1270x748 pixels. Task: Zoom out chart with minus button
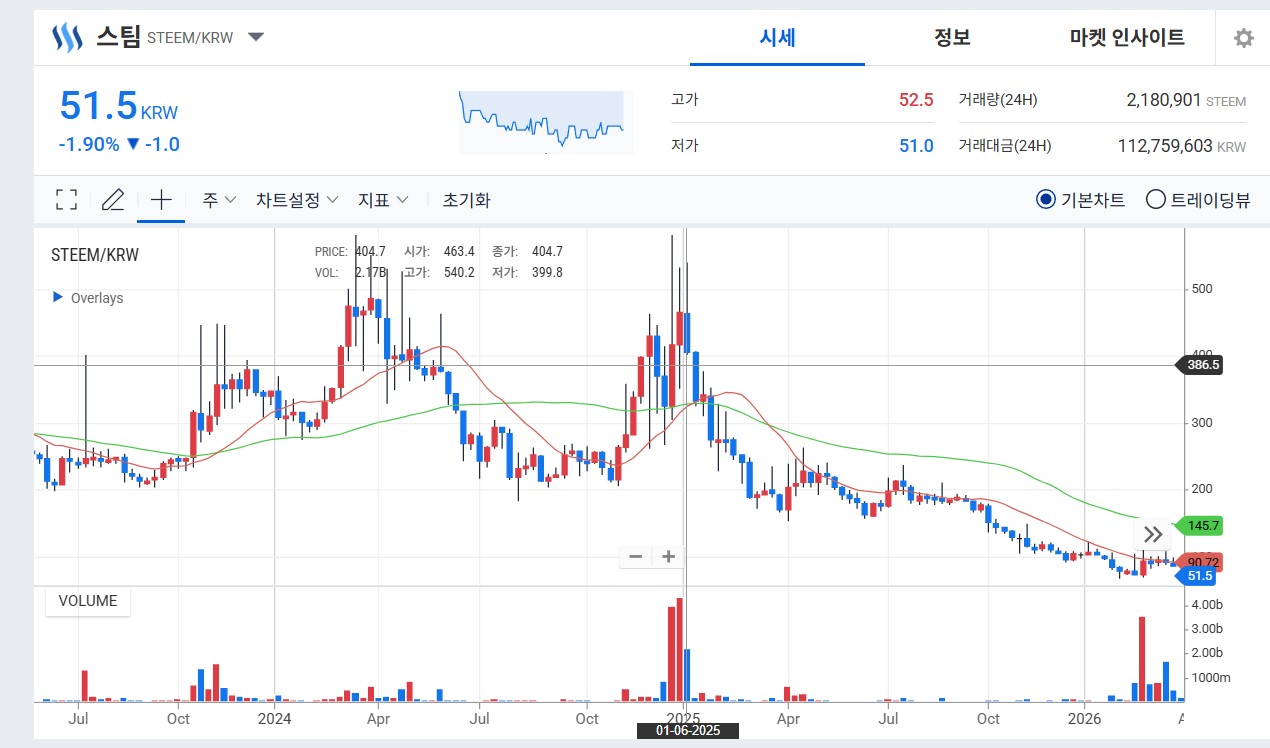coord(635,557)
